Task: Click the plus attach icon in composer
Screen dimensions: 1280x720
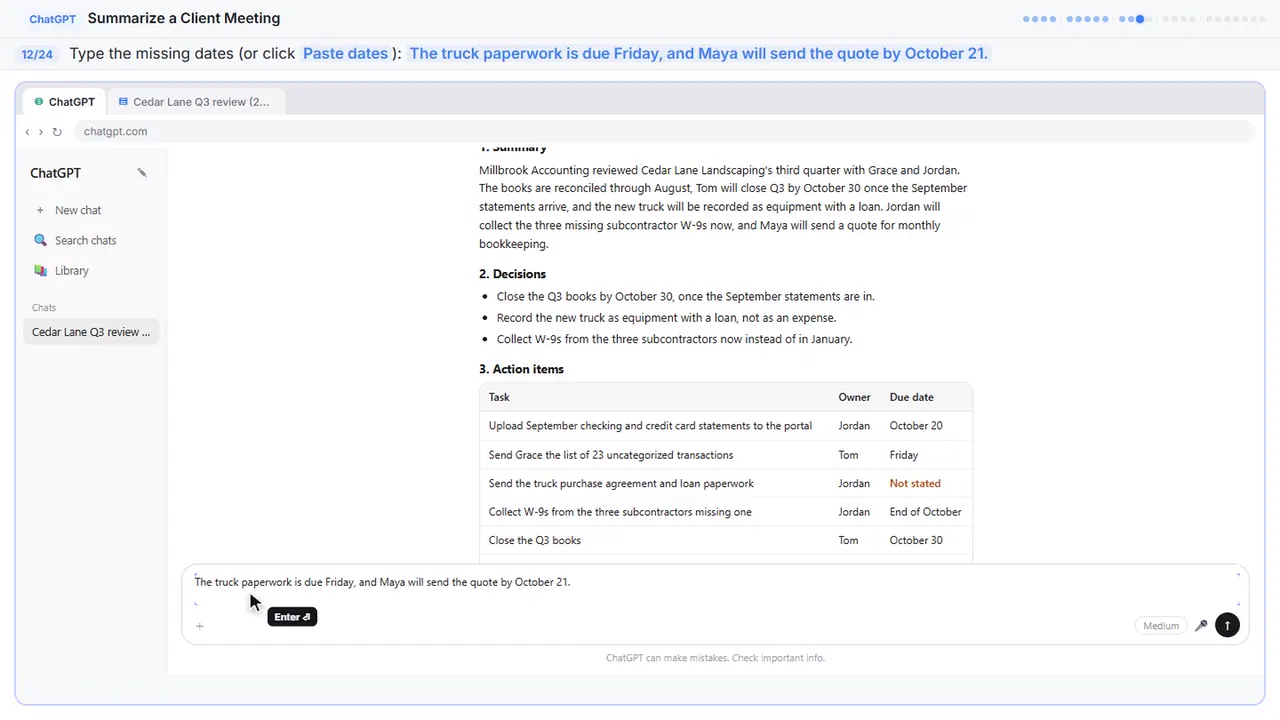Action: pos(200,626)
